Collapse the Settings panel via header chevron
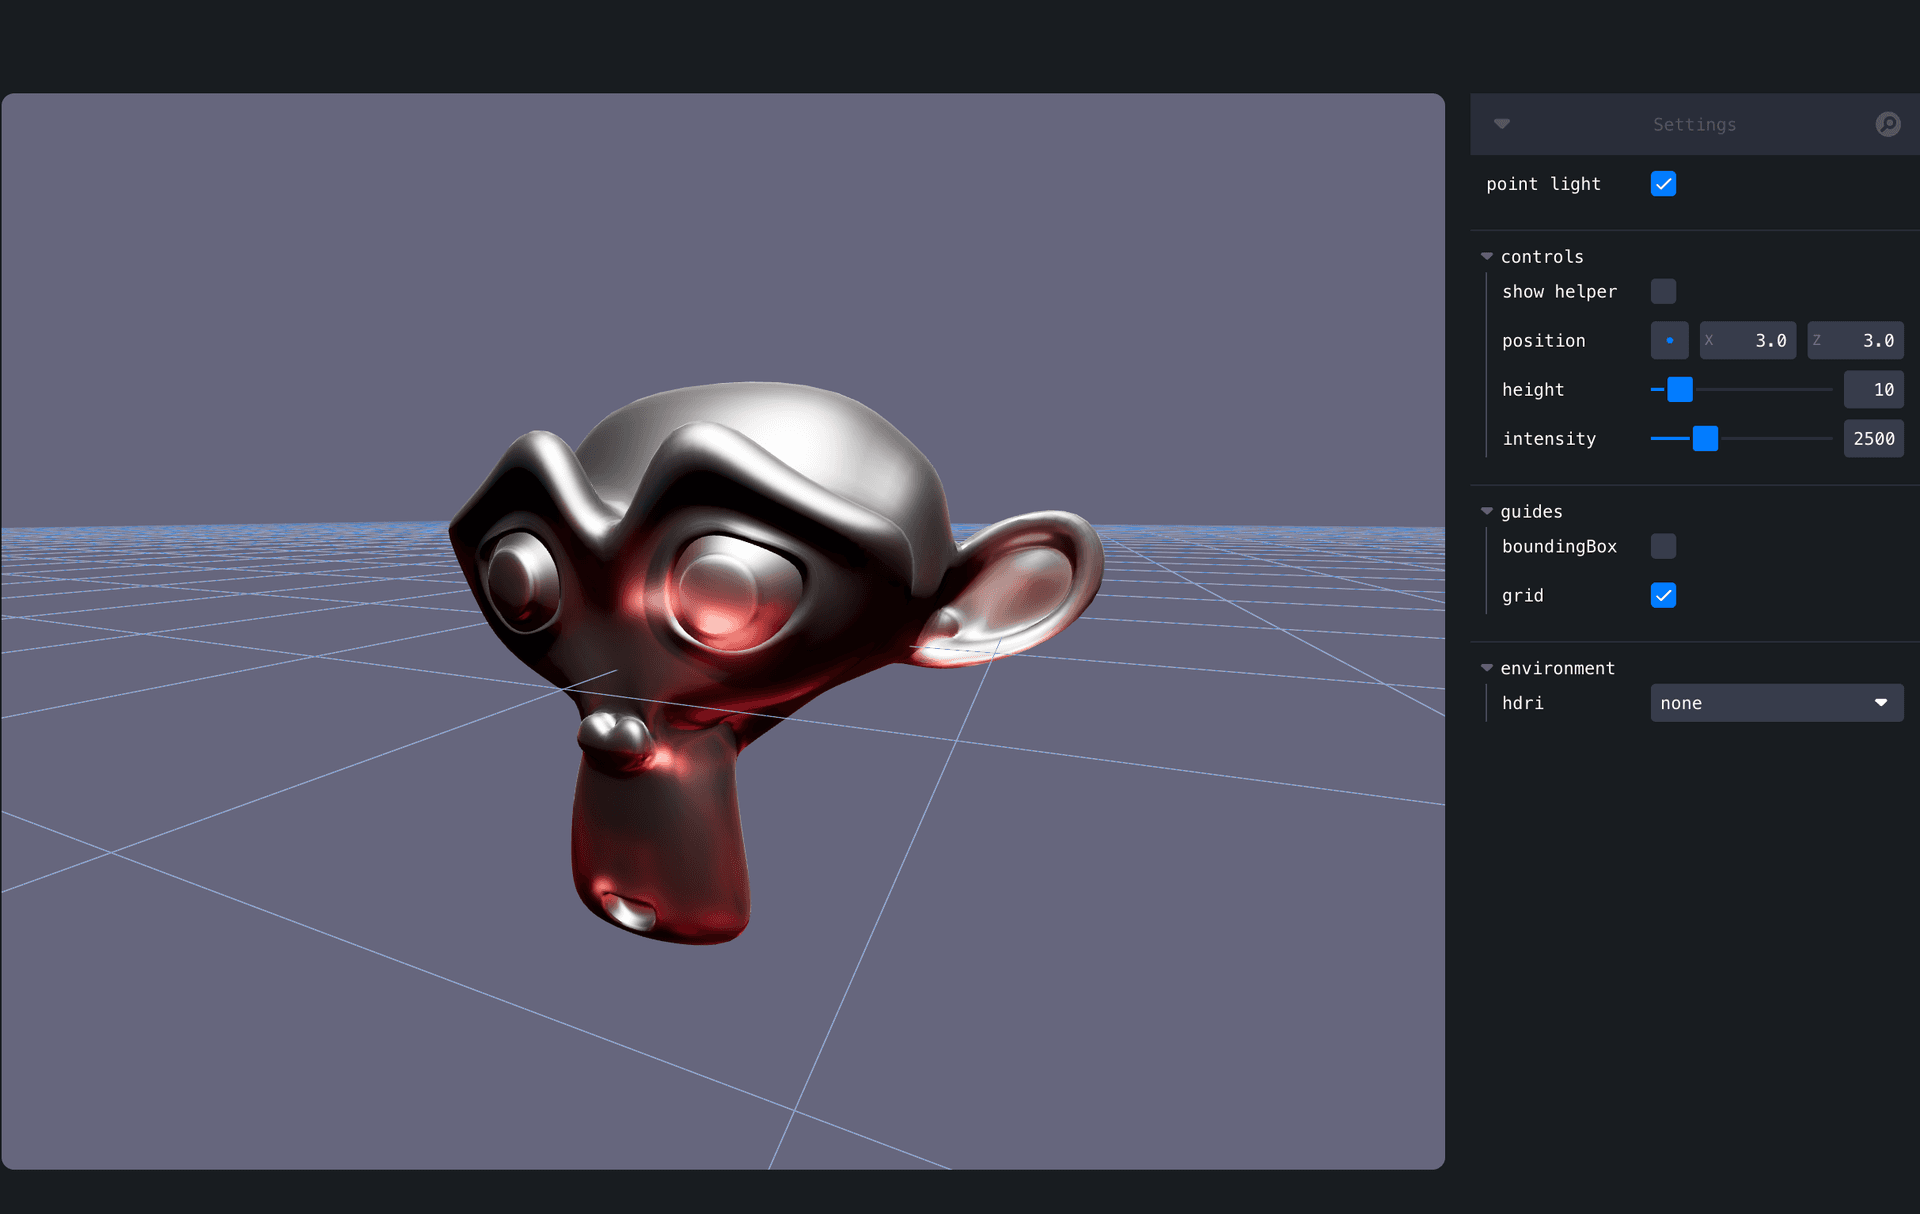The width and height of the screenshot is (1920, 1214). point(1502,124)
